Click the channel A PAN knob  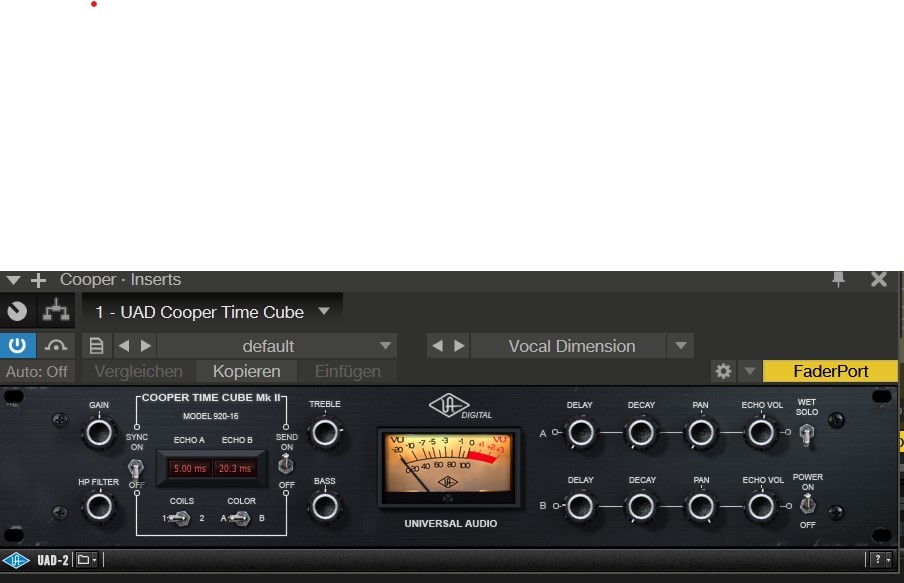tap(701, 433)
